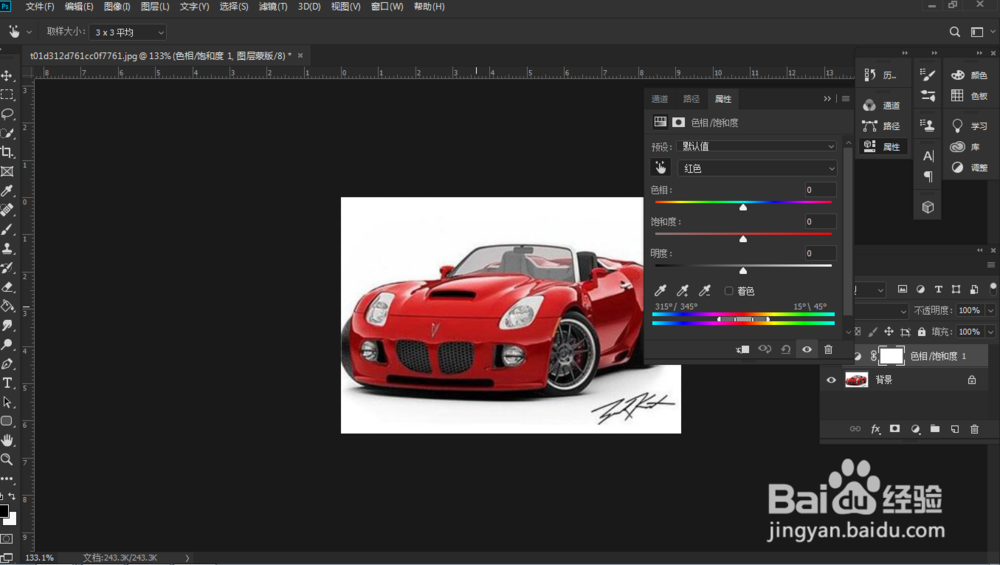Image resolution: width=1000 pixels, height=565 pixels.
Task: Select the Rectangle shape tool
Action: 7,421
